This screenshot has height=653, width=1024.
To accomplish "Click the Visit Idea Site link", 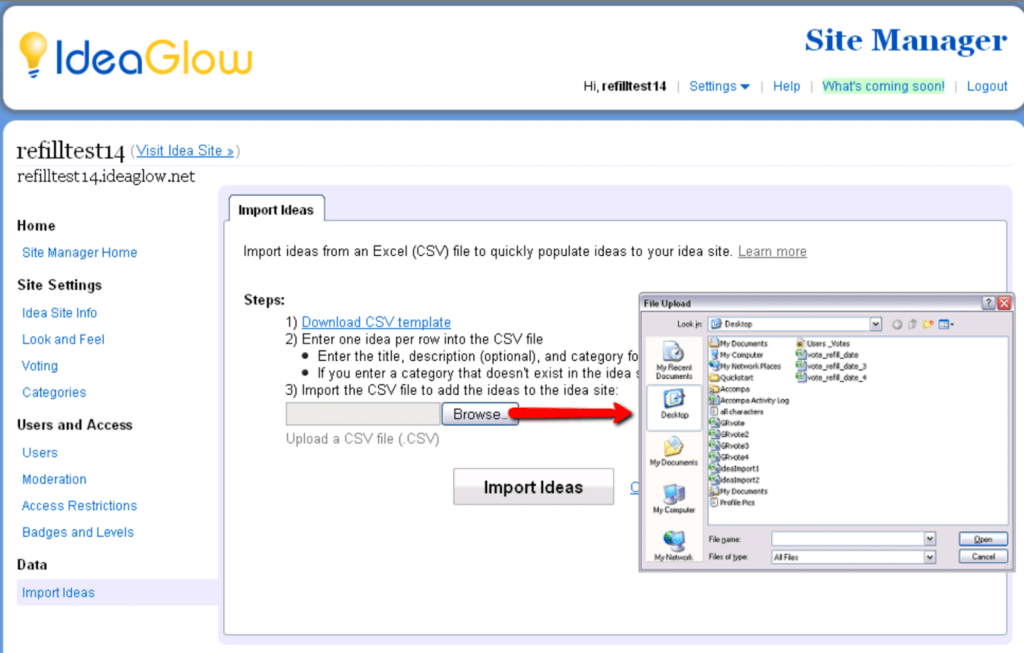I will coord(185,151).
